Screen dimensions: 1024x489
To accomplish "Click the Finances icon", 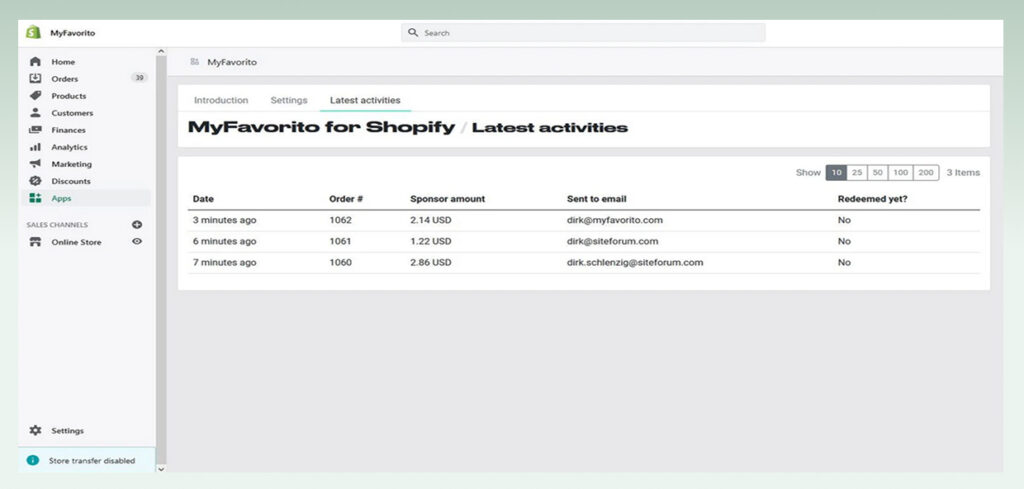I will pos(35,130).
